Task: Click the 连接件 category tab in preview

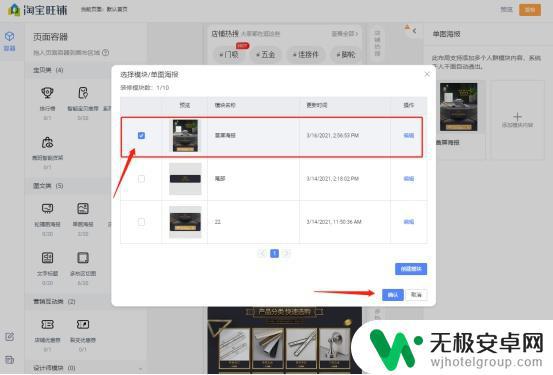Action: [x=305, y=55]
